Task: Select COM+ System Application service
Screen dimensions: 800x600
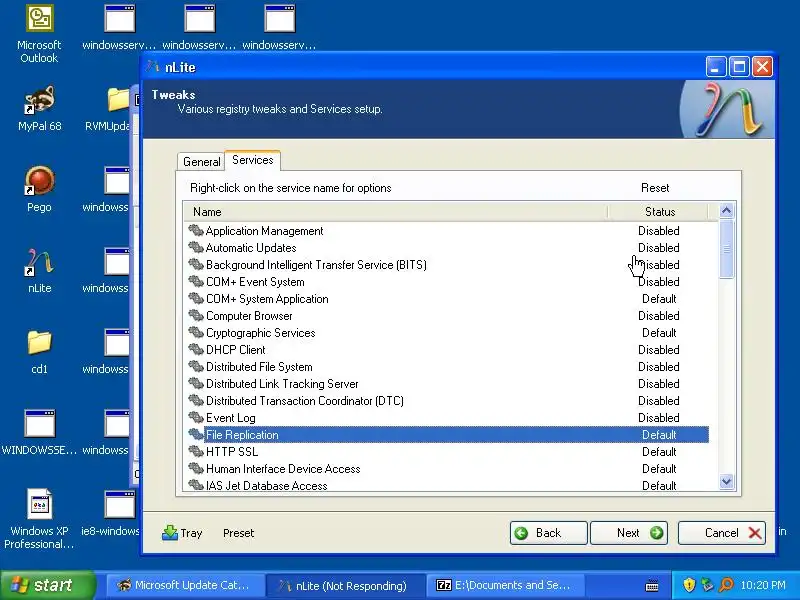Action: click(267, 299)
